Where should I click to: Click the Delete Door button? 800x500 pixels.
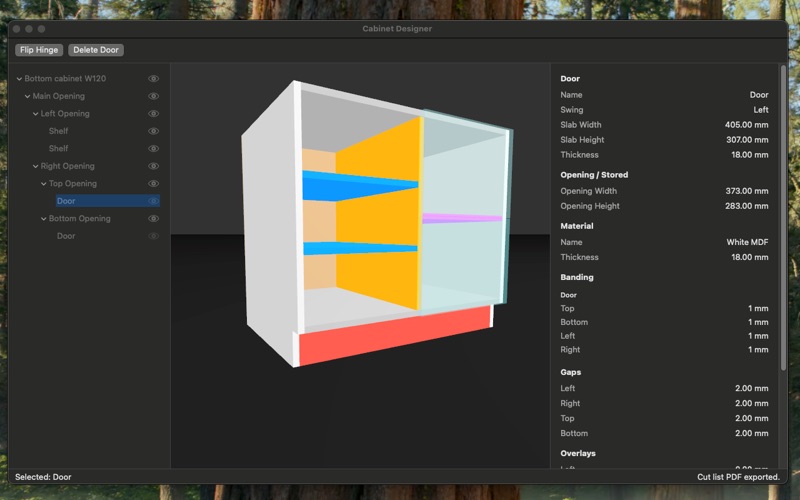pyautogui.click(x=96, y=49)
